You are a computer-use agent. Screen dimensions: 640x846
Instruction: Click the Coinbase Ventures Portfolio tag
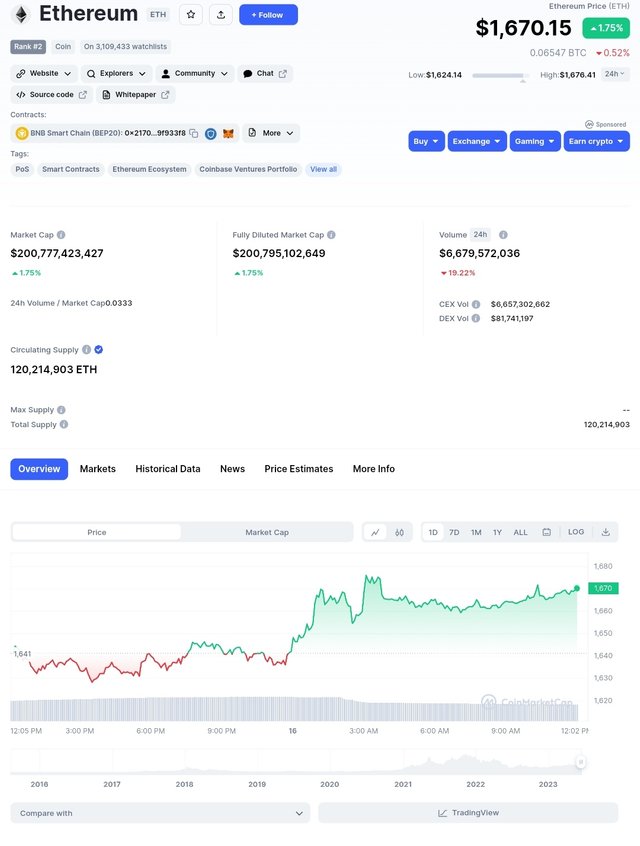[x=248, y=169]
